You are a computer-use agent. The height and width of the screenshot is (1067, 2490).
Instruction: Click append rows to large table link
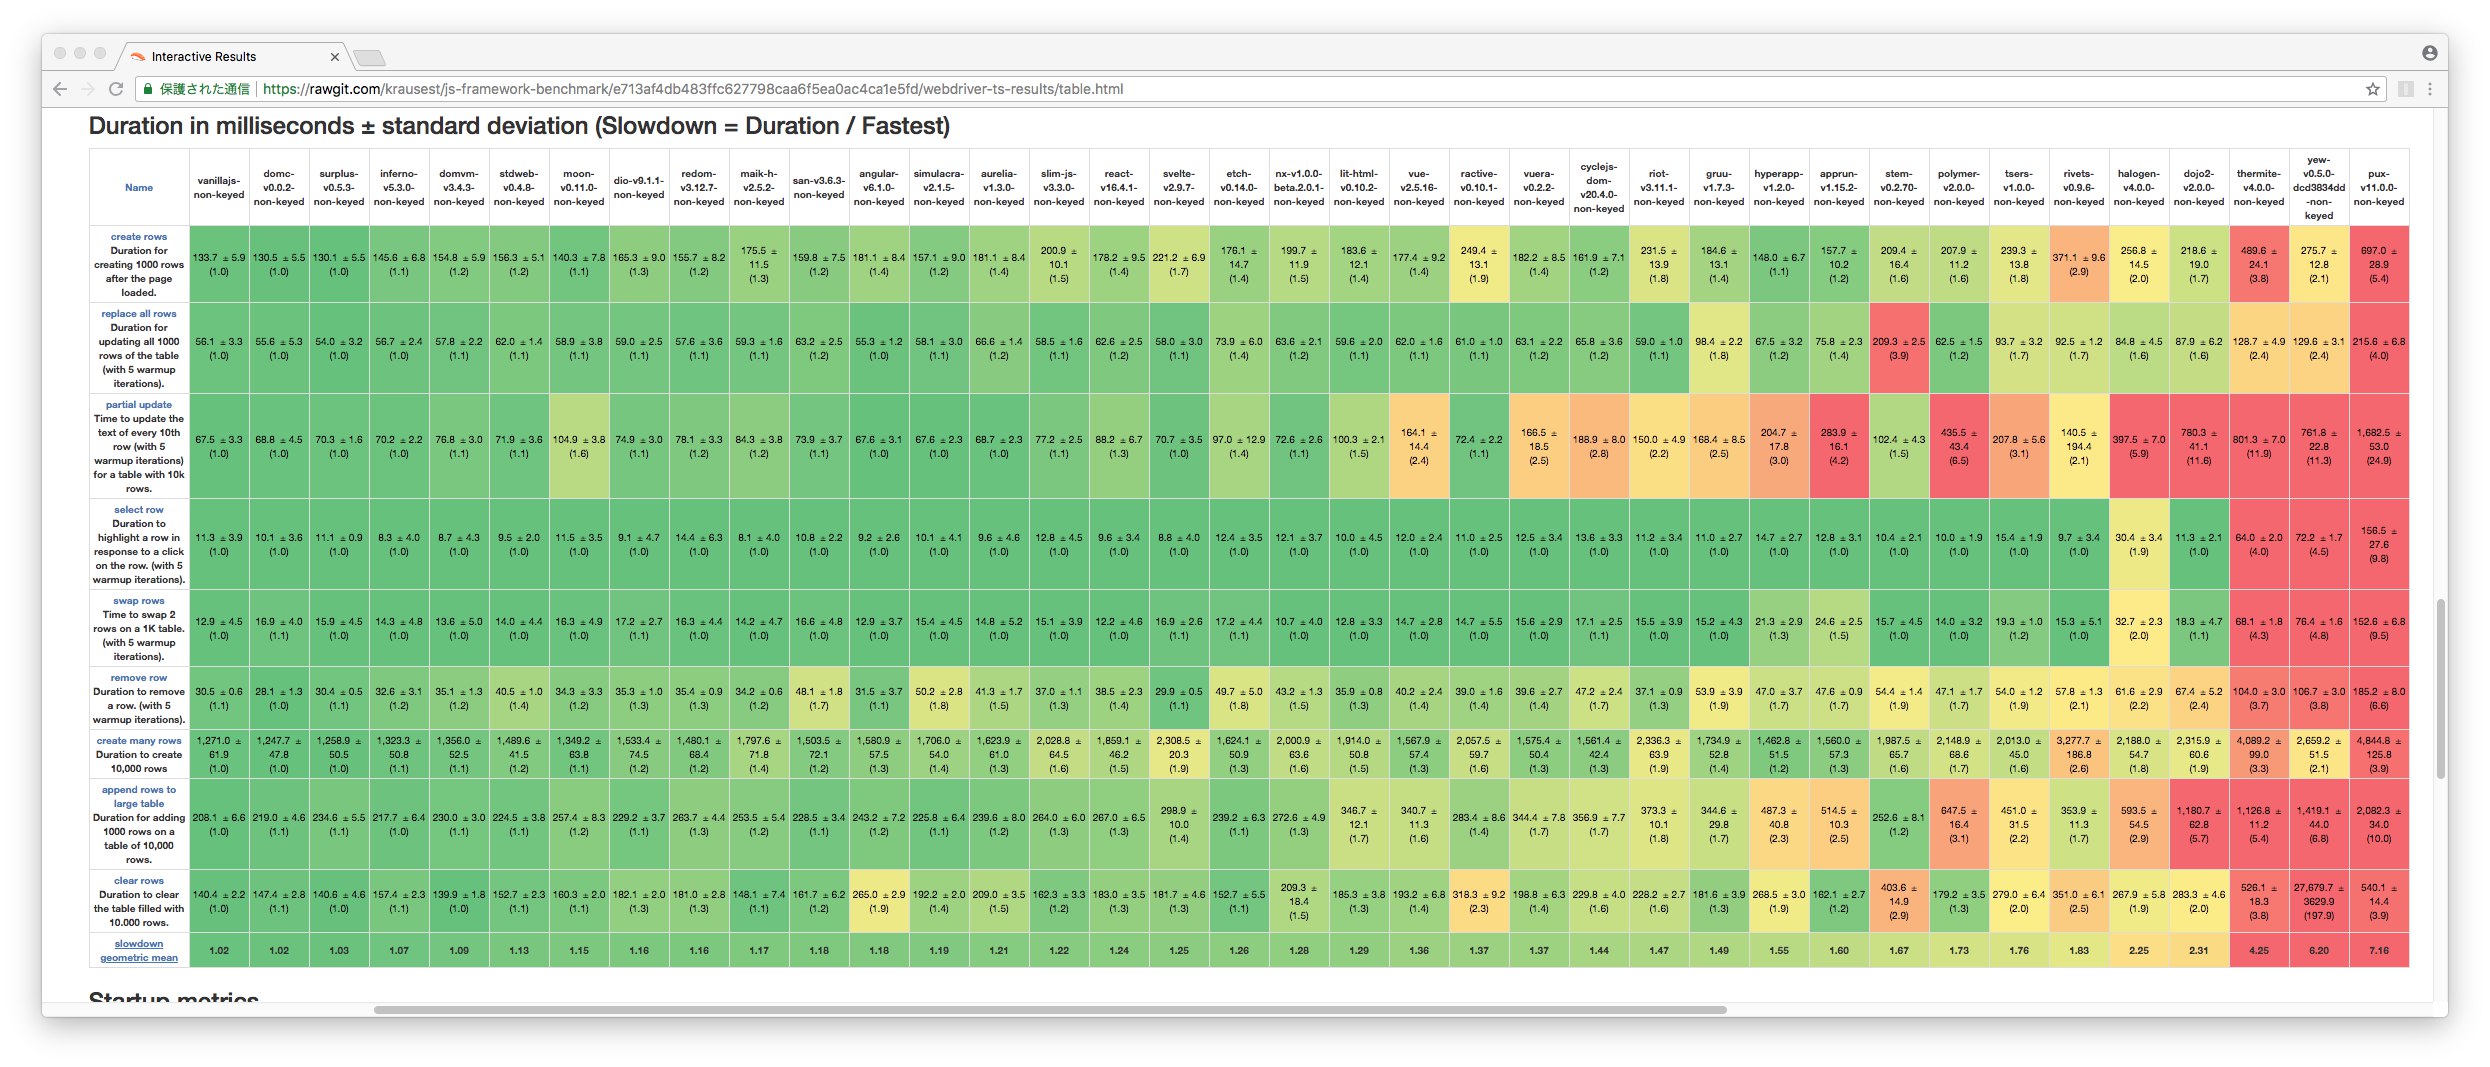tap(139, 796)
